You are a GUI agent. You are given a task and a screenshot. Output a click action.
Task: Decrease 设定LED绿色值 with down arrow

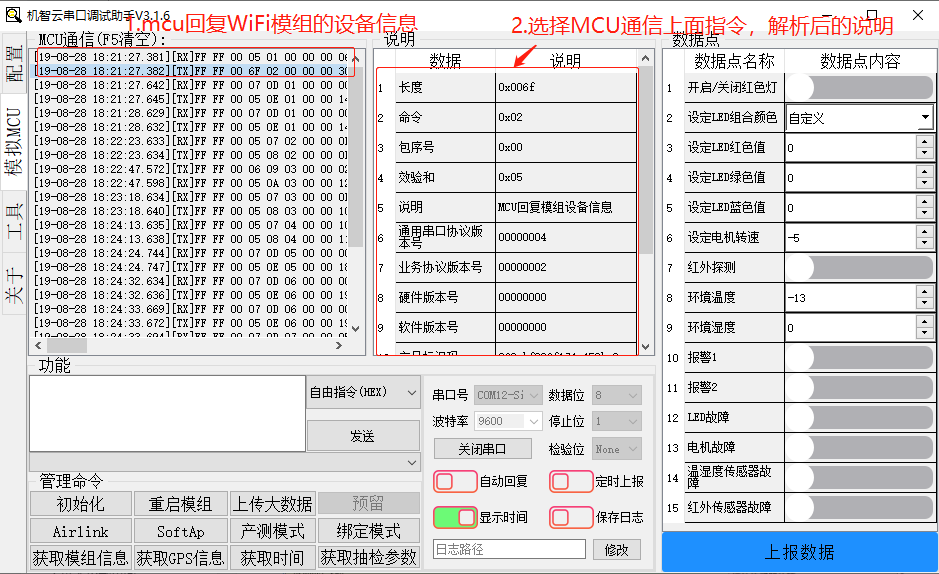tap(925, 184)
